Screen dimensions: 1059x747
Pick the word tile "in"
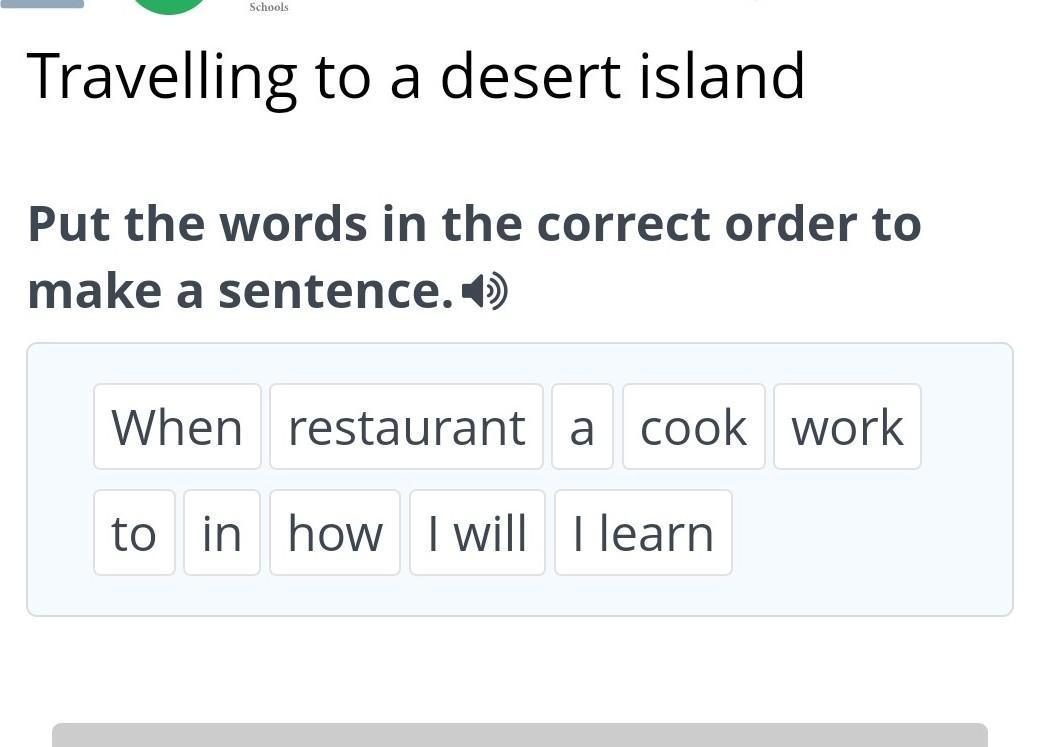[x=222, y=533]
